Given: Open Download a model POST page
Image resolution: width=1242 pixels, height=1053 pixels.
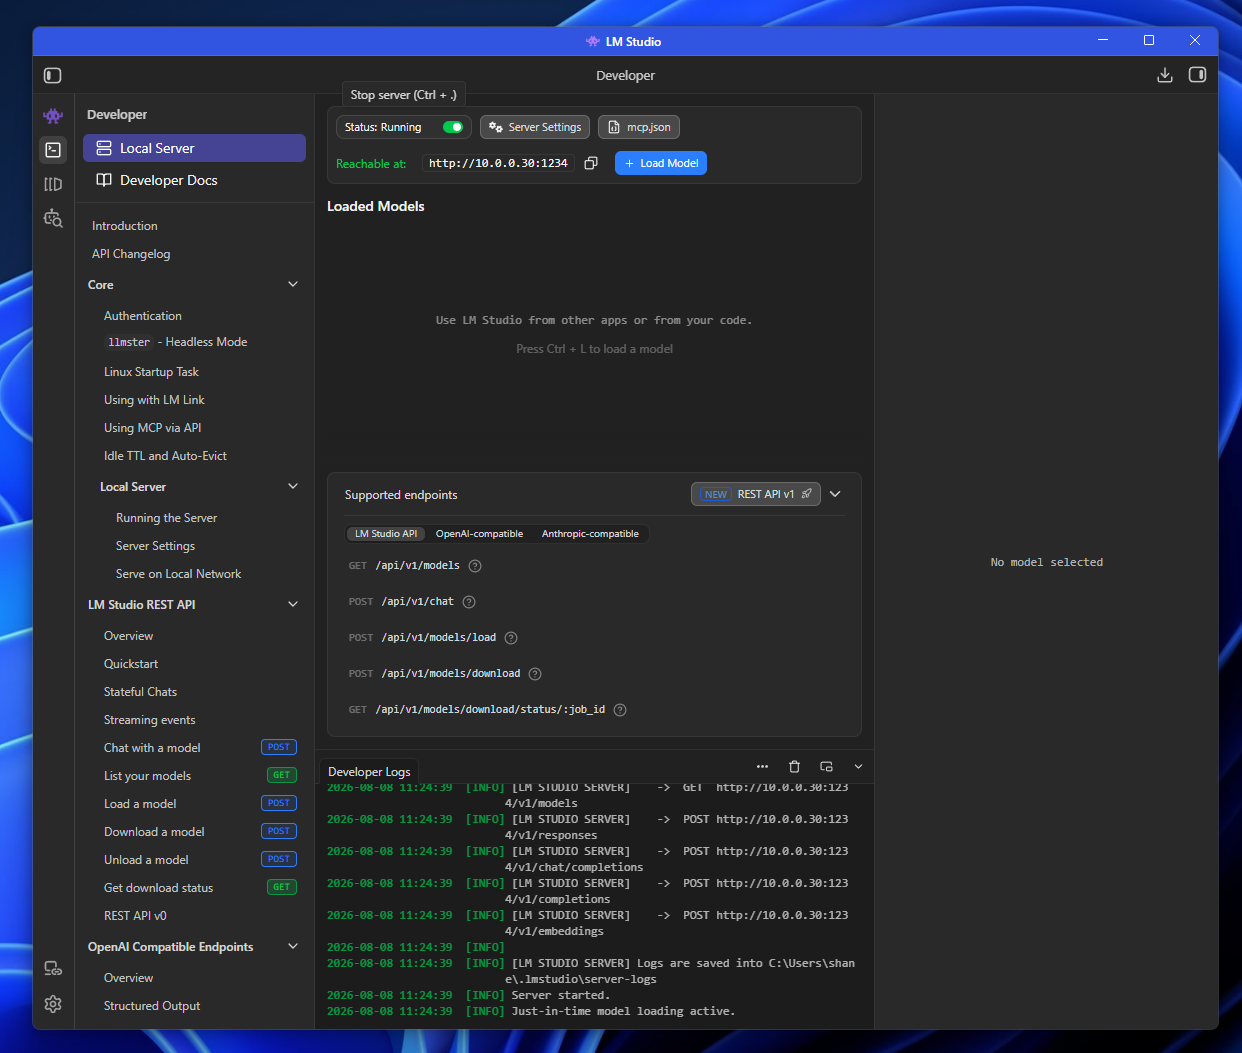Looking at the screenshot, I should tap(199, 832).
